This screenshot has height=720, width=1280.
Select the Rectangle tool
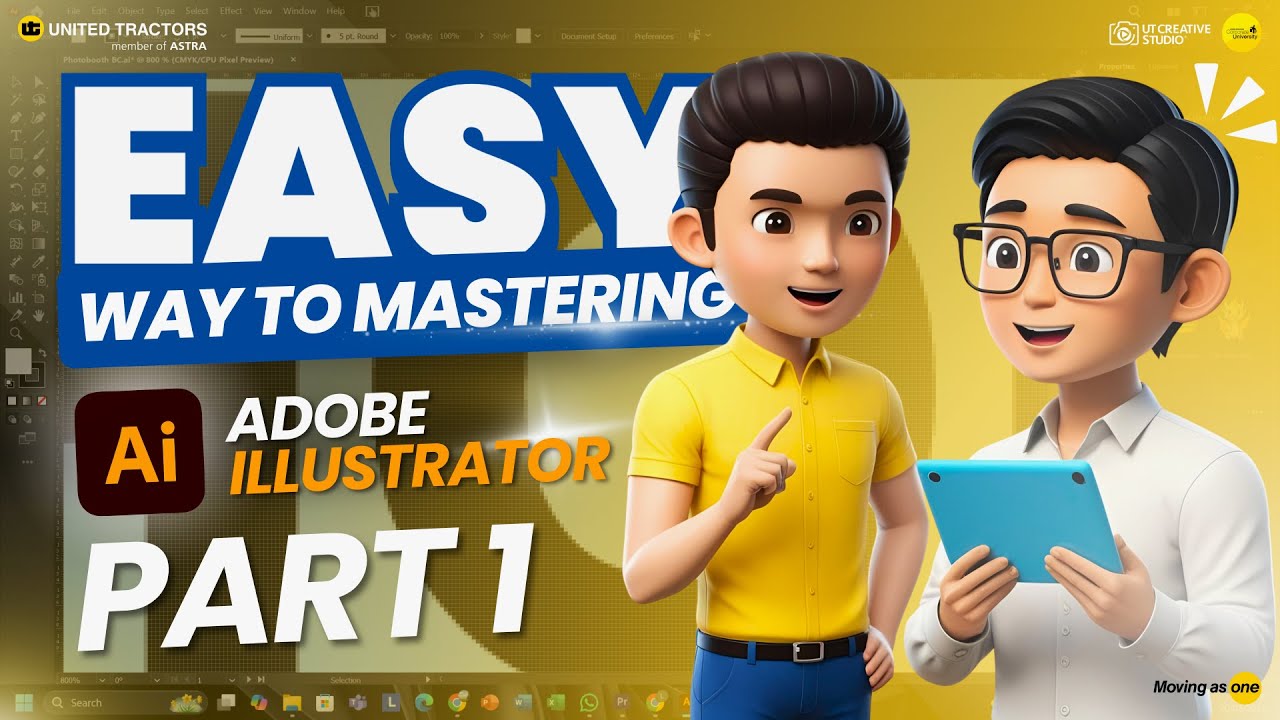[16, 153]
